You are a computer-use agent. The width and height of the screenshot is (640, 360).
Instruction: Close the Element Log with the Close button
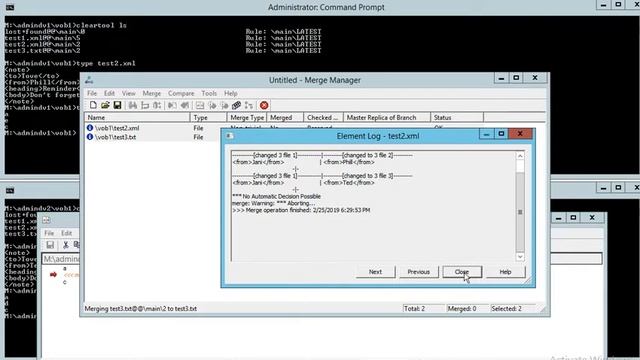tap(462, 272)
